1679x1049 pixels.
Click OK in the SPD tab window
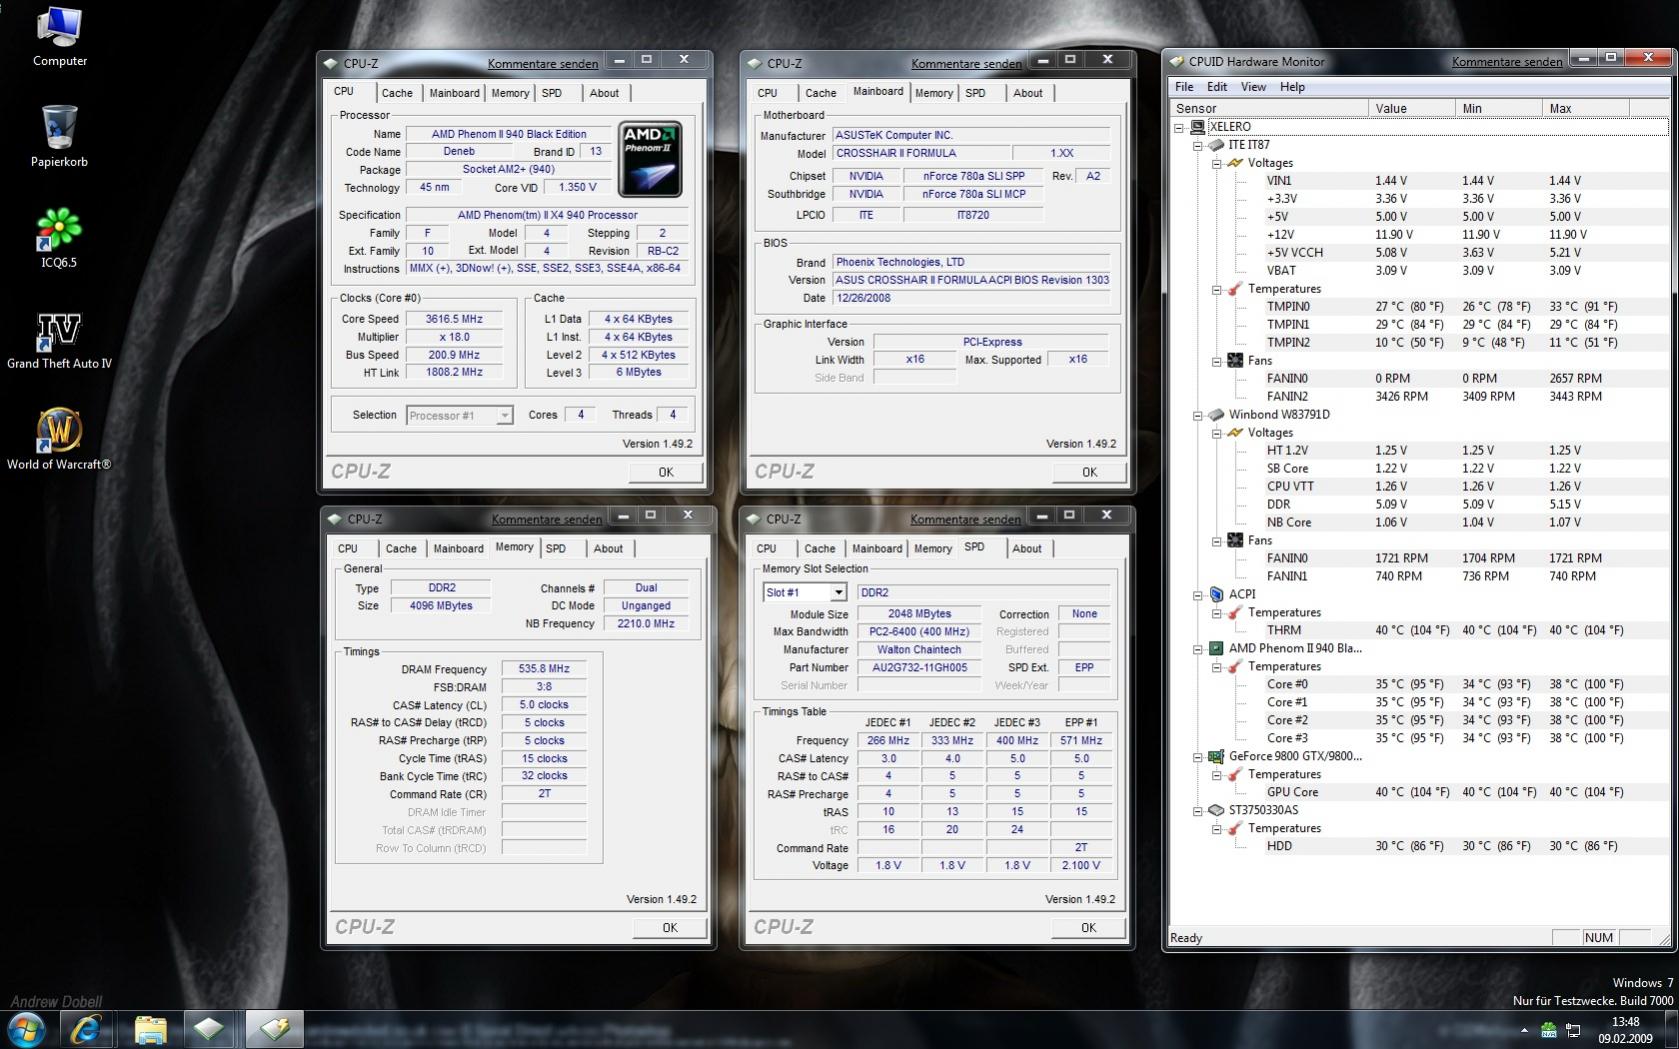(x=1088, y=928)
